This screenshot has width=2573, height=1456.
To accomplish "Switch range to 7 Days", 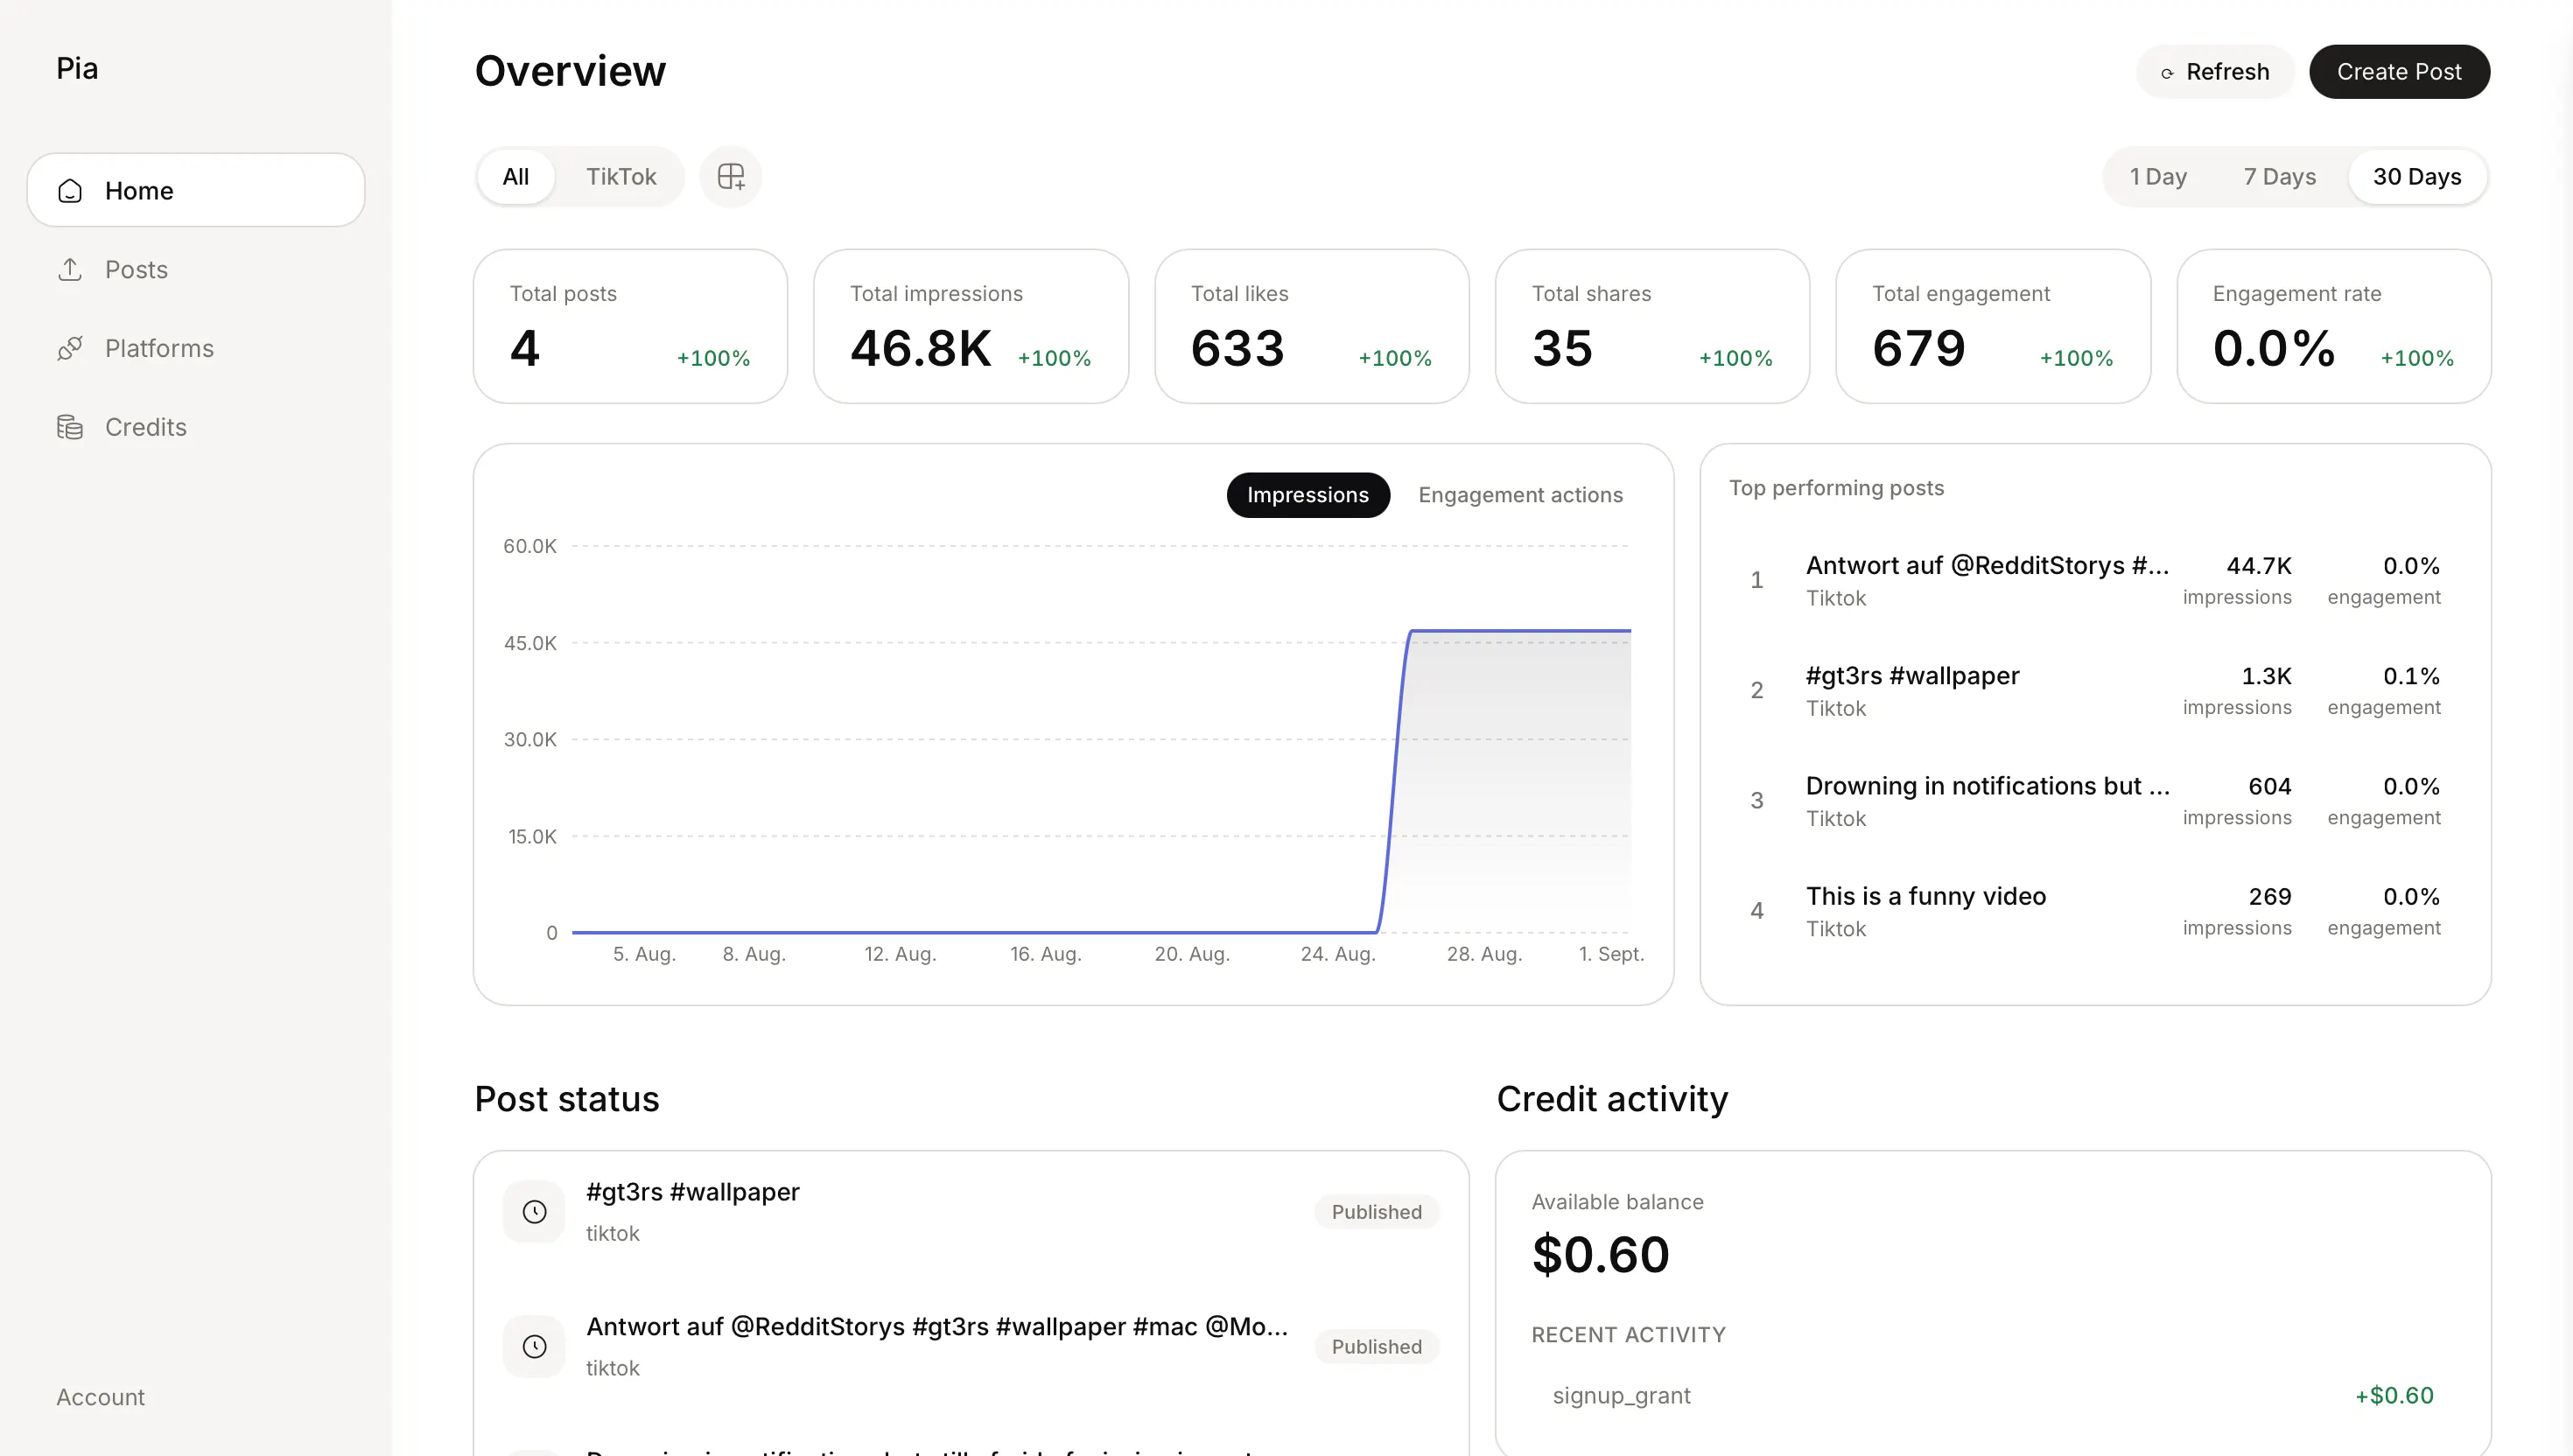I will tap(2279, 177).
